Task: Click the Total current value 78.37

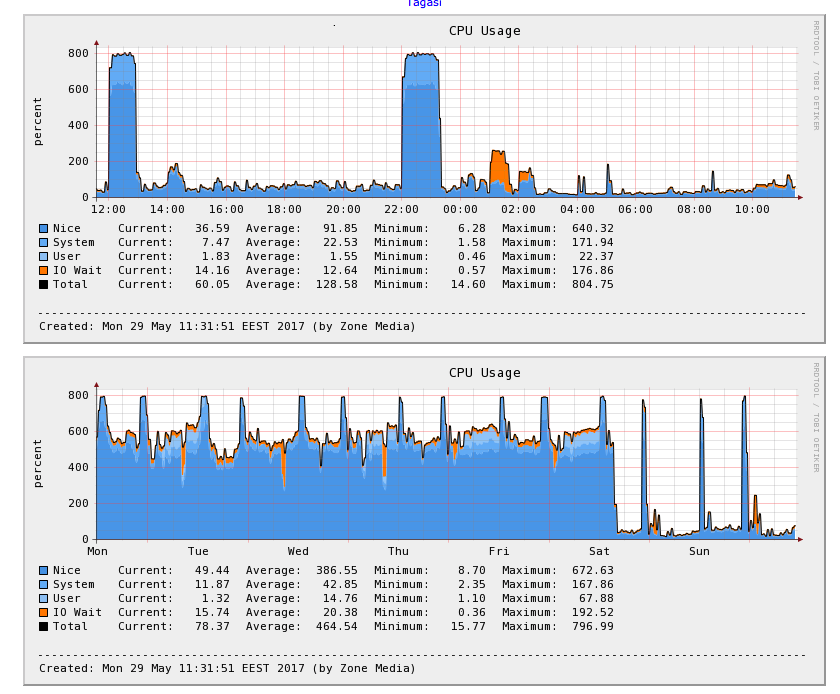Action: click(x=212, y=626)
